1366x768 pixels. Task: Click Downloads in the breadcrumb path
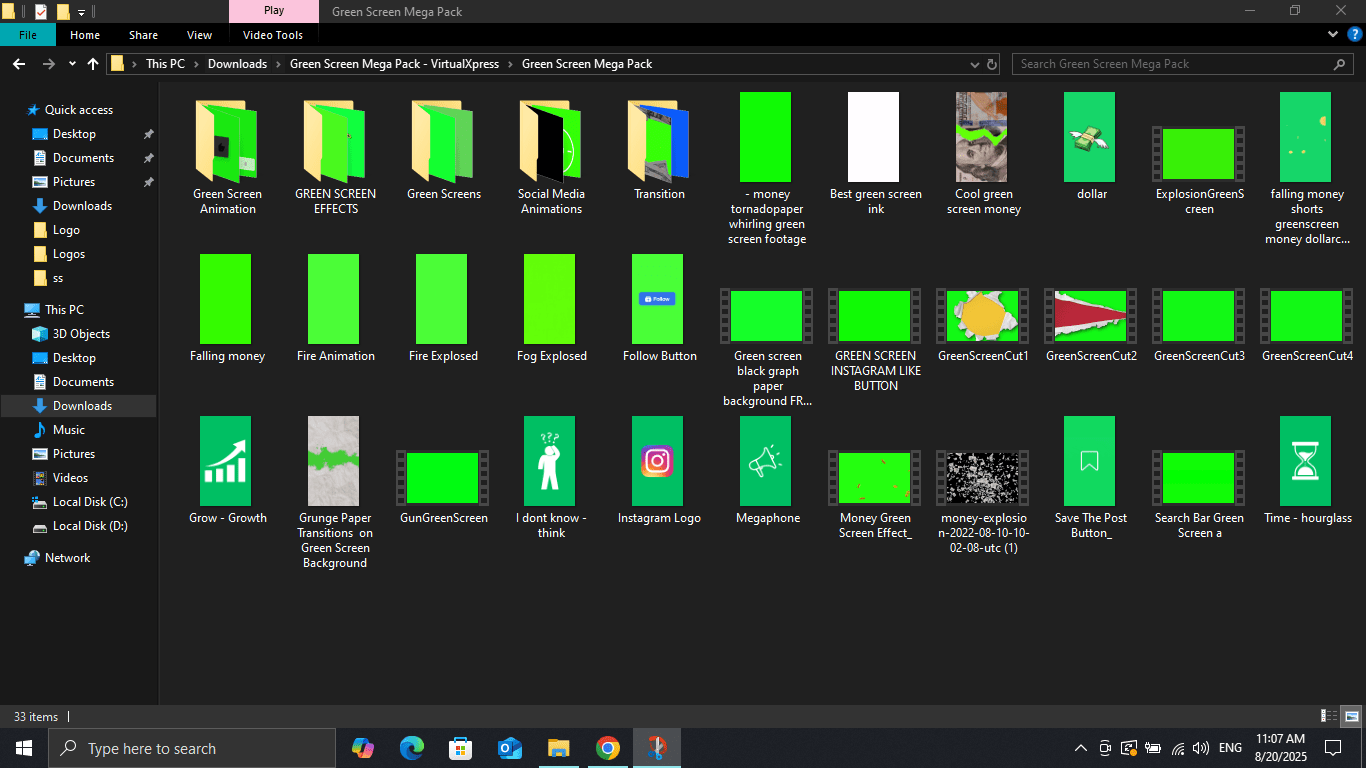[x=237, y=64]
